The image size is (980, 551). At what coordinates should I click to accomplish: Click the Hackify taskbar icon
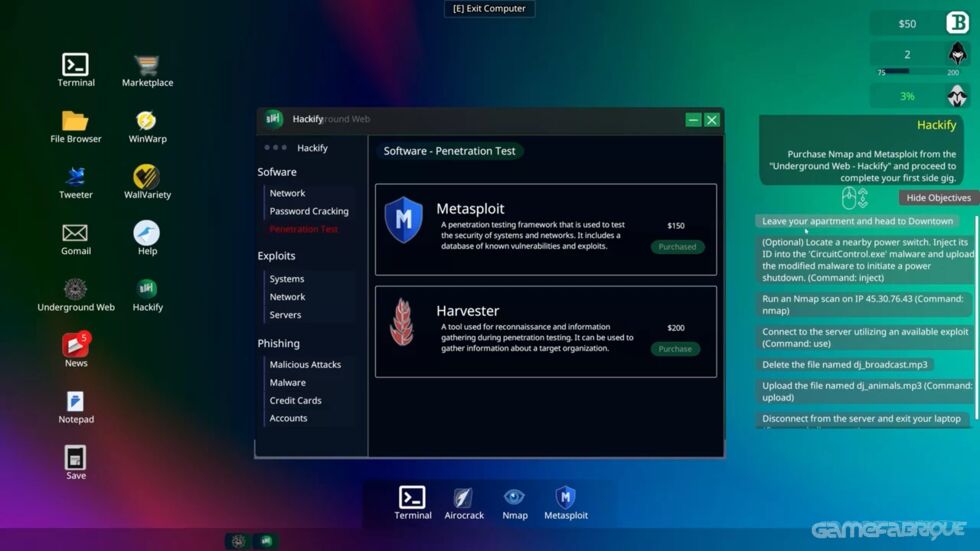(x=267, y=541)
